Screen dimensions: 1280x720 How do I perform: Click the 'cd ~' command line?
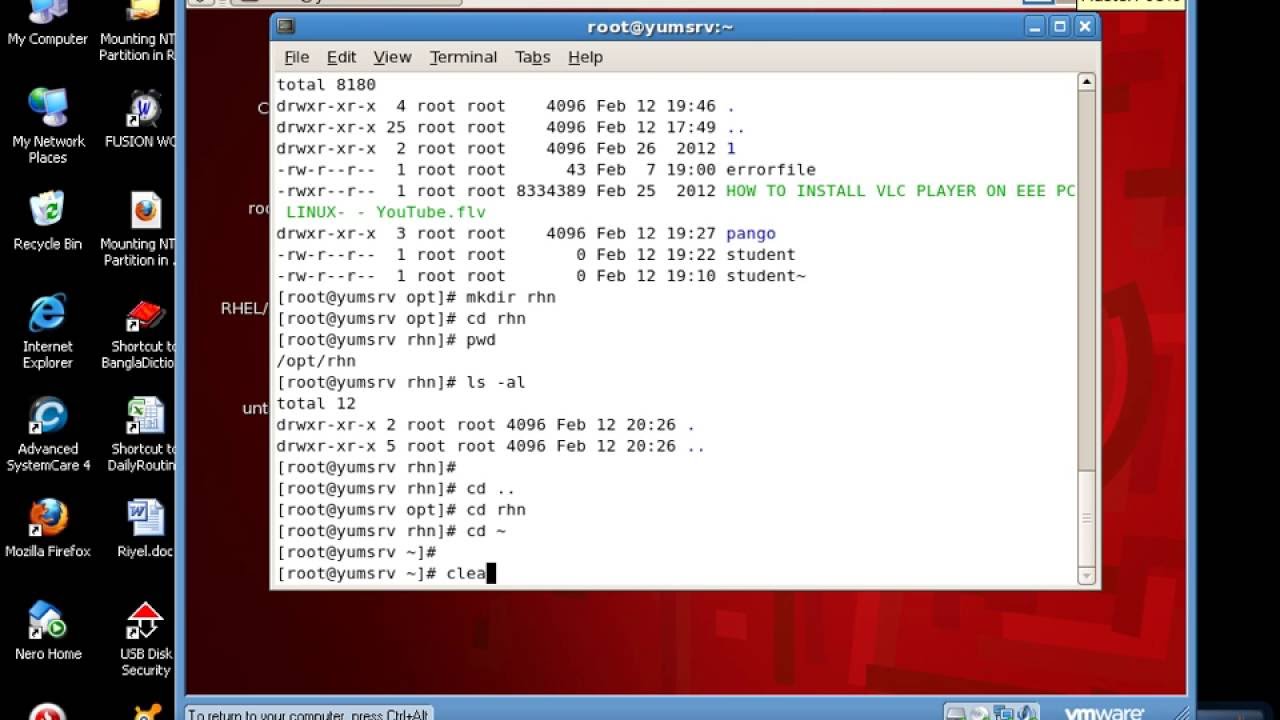391,531
